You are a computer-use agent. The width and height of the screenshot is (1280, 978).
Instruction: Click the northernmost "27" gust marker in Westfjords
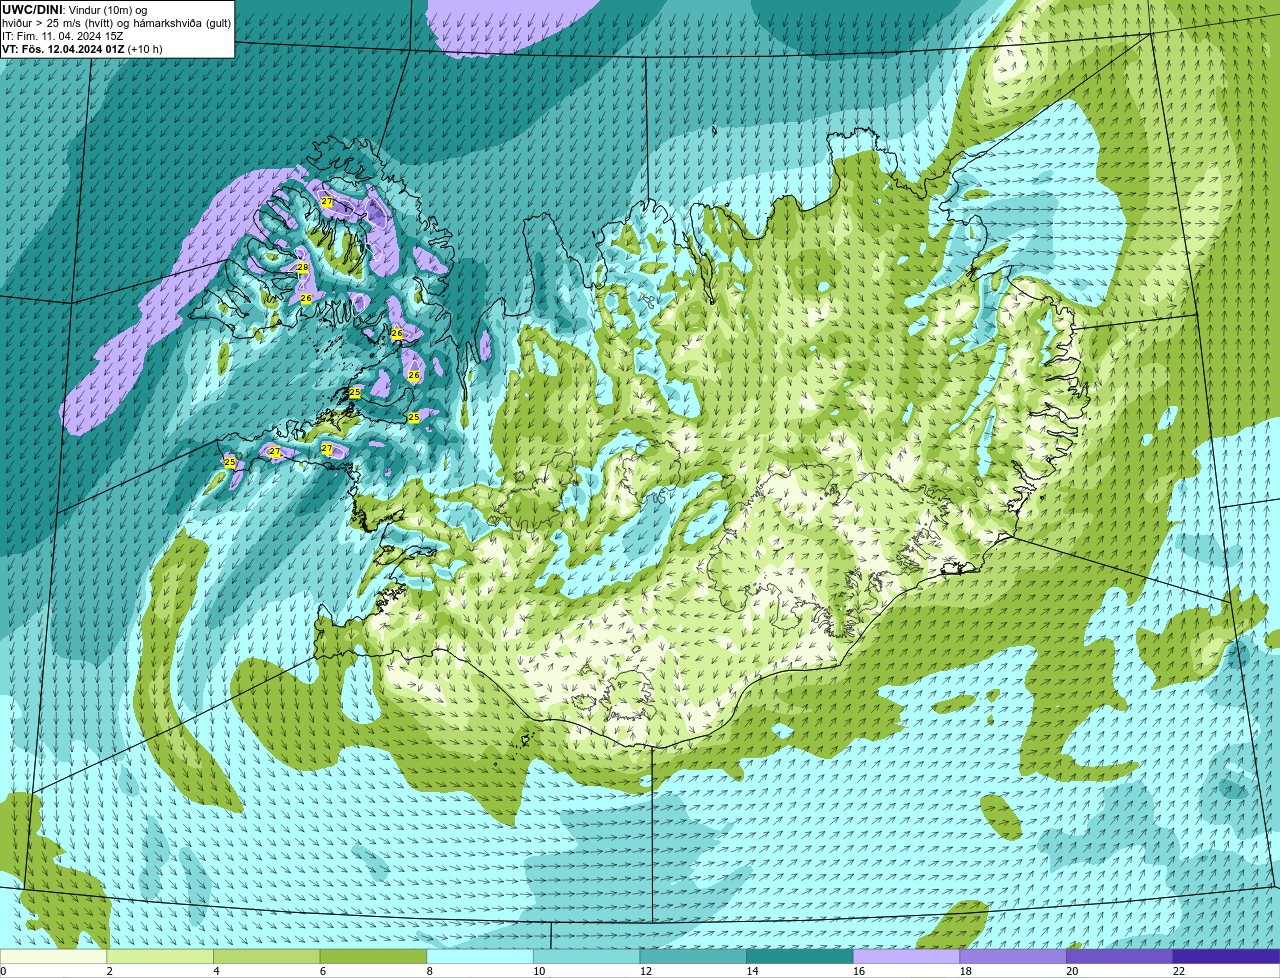click(x=327, y=202)
